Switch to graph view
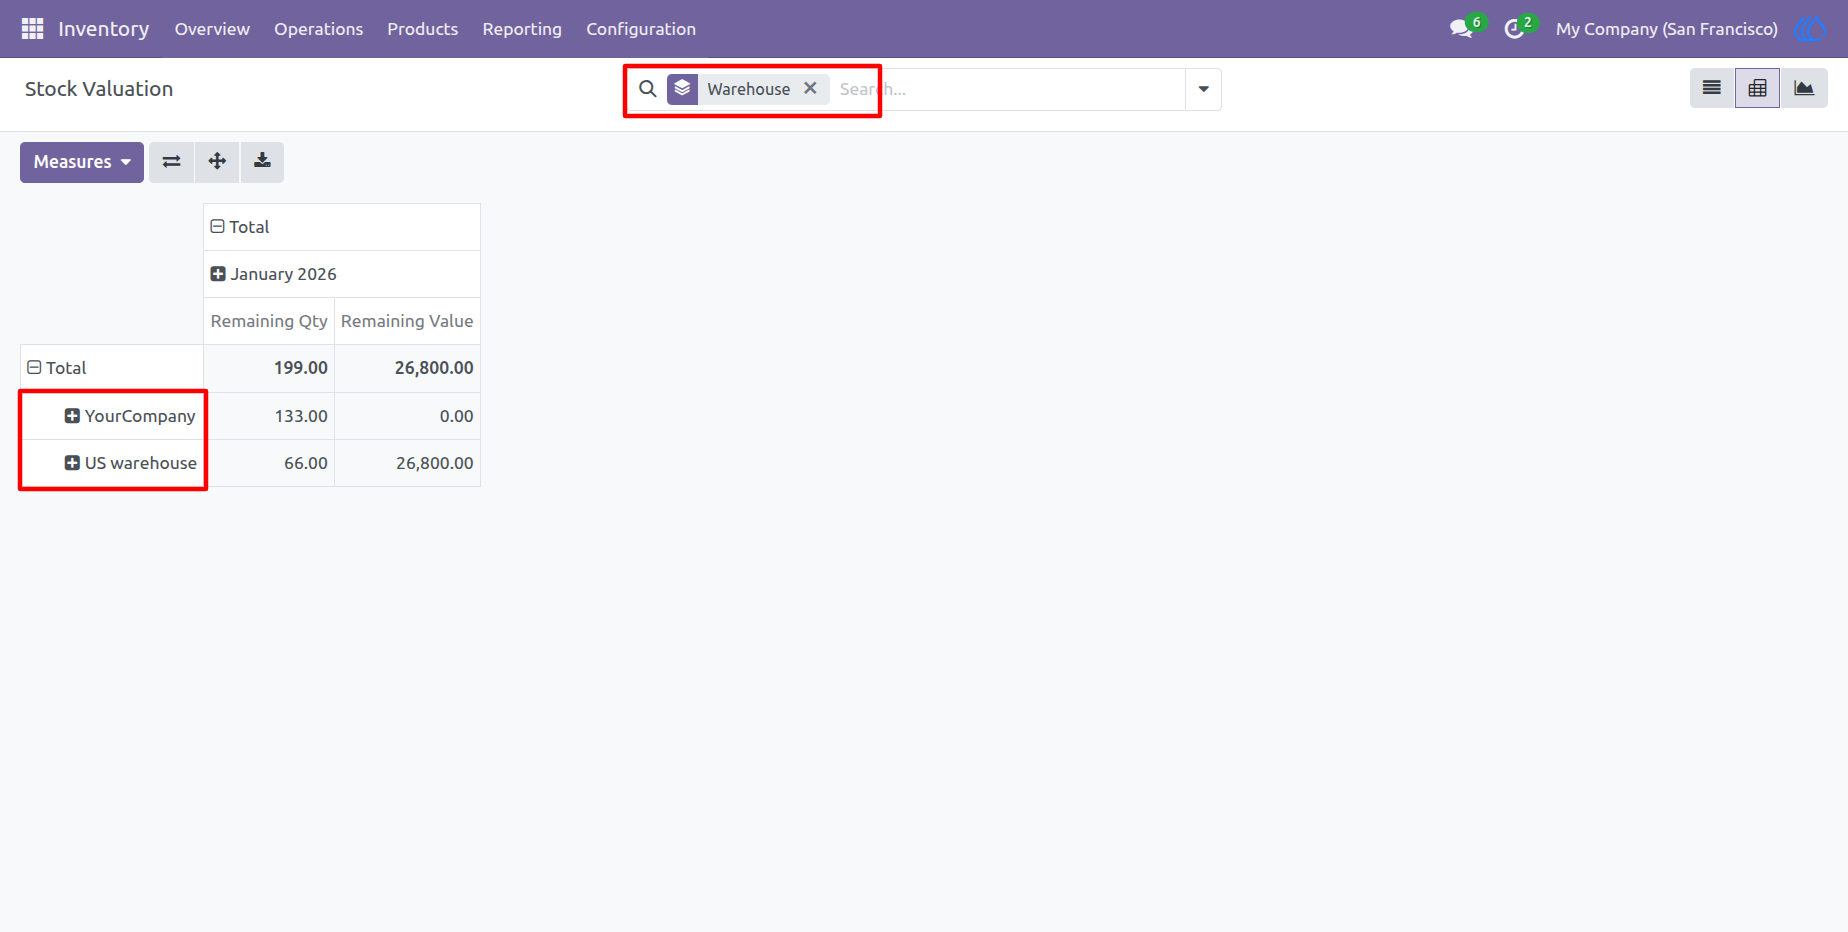This screenshot has width=1848, height=932. [x=1804, y=88]
